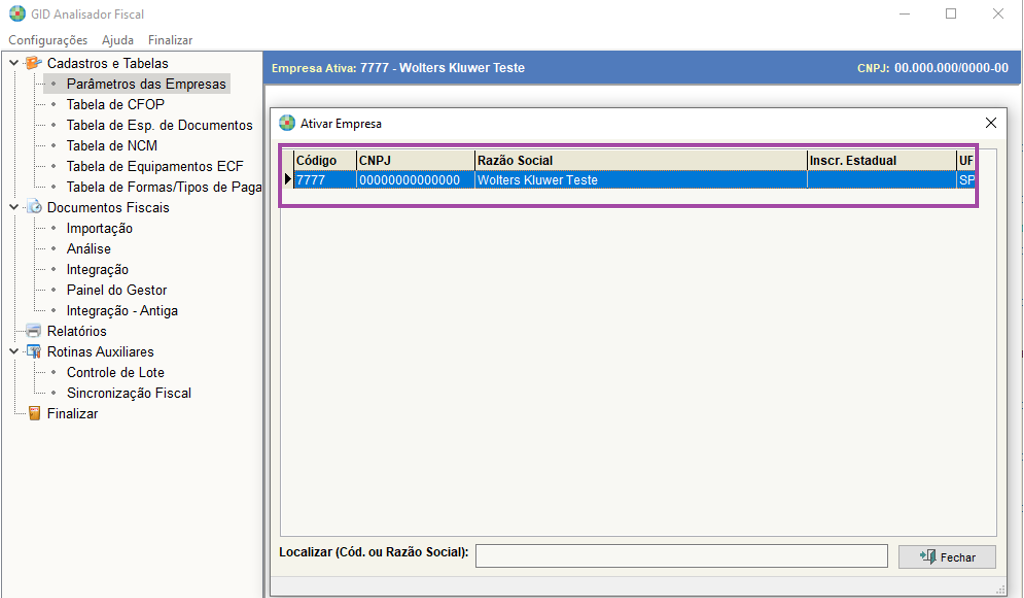Image resolution: width=1024 pixels, height=598 pixels.
Task: Click the Ativar Empresa dialog title icon
Action: pyautogui.click(x=287, y=123)
